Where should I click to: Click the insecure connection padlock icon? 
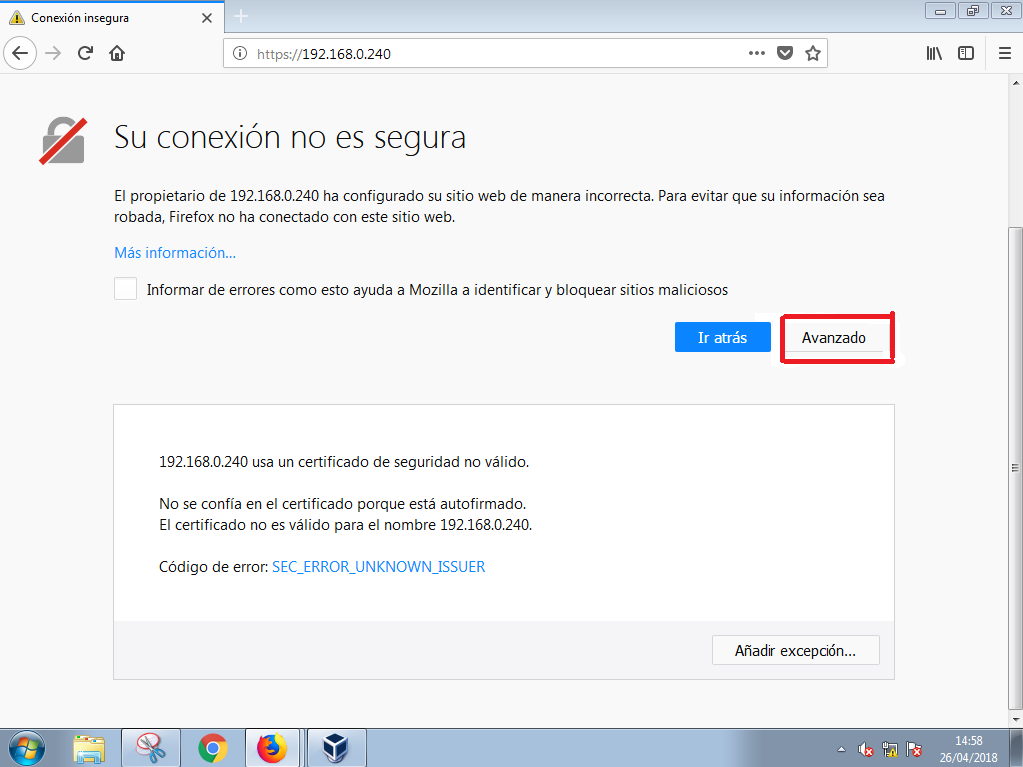point(63,140)
